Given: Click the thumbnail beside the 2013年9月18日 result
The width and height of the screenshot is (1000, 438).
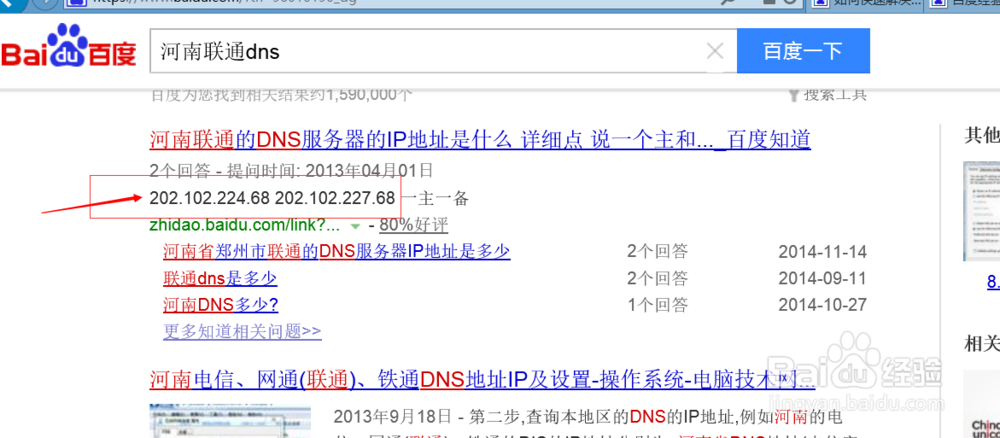Looking at the screenshot, I should pos(230,421).
